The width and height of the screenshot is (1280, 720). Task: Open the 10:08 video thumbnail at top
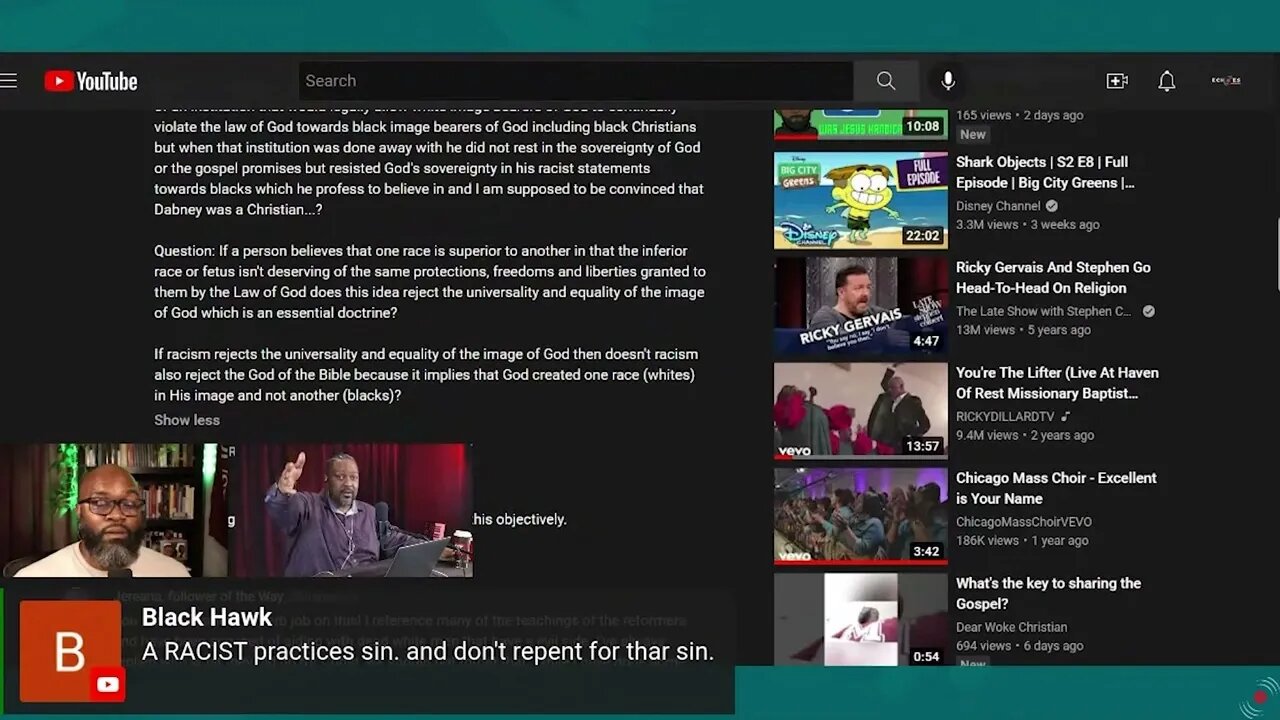point(861,123)
